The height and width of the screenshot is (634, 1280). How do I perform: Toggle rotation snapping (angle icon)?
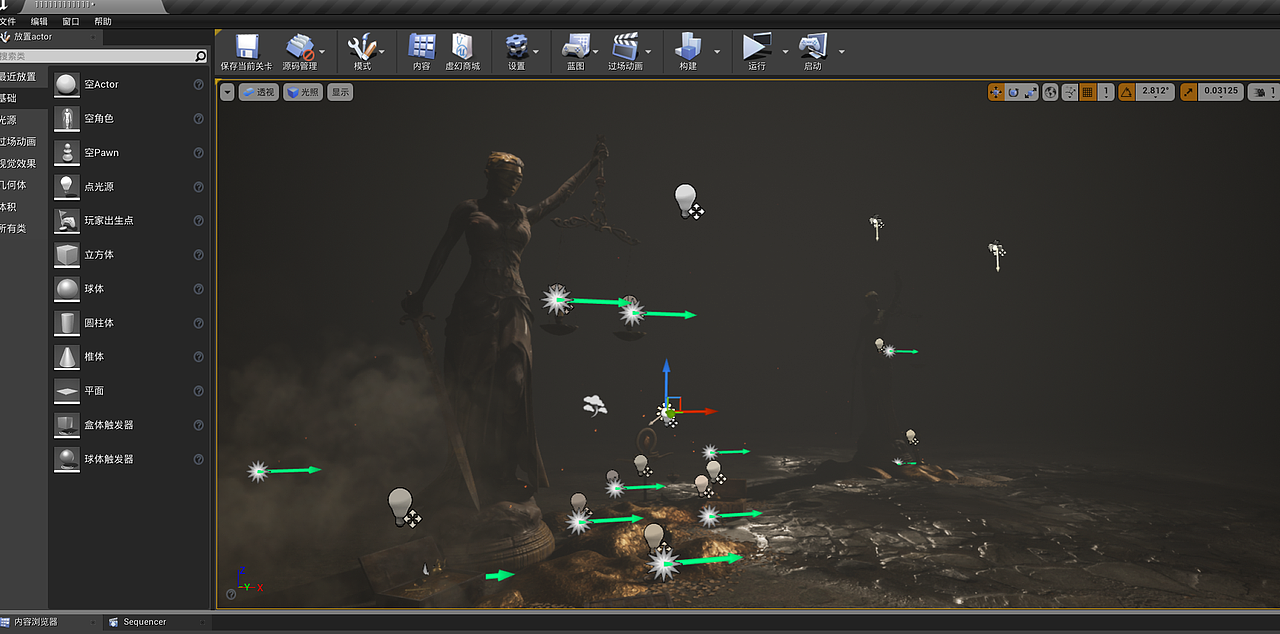pyautogui.click(x=1127, y=92)
